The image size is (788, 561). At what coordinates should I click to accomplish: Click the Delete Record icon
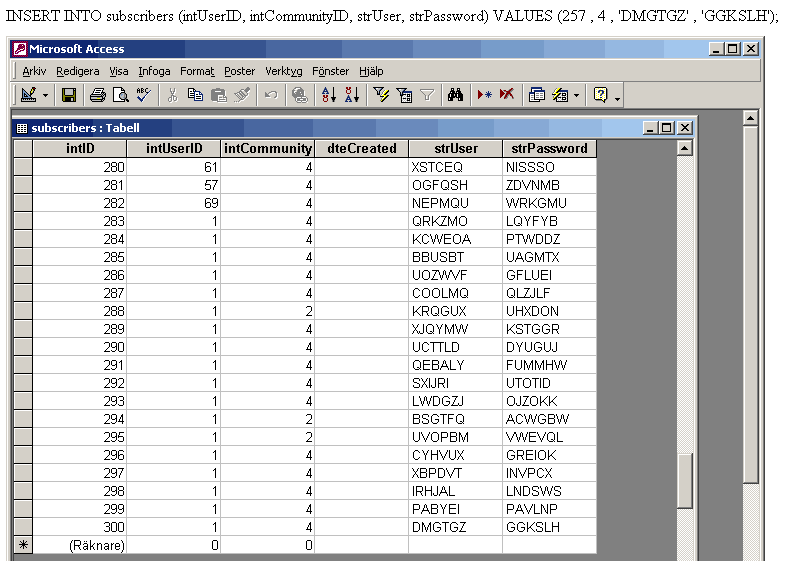pyautogui.click(x=507, y=95)
